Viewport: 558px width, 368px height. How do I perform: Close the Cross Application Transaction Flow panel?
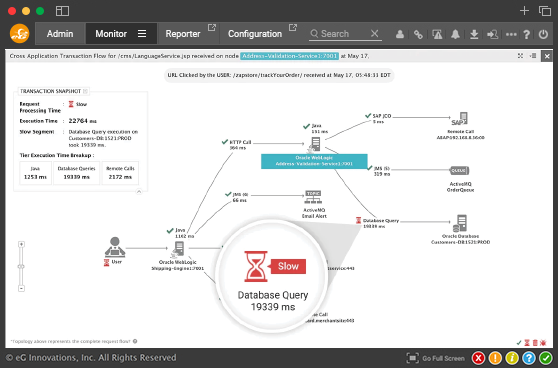(547, 56)
